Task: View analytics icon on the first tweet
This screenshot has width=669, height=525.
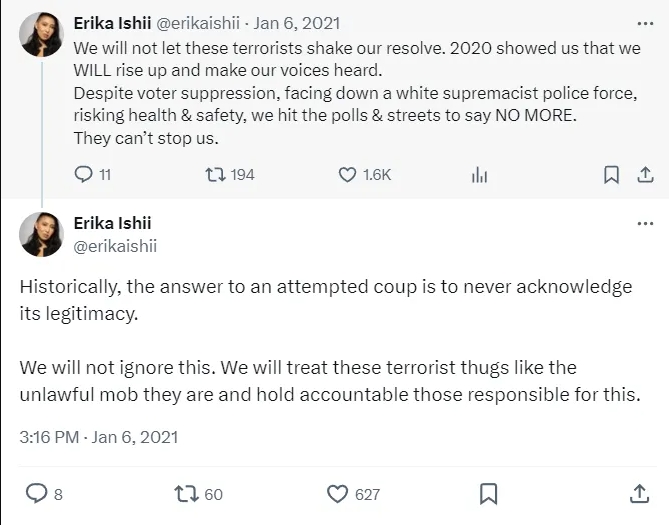Action: 480,175
